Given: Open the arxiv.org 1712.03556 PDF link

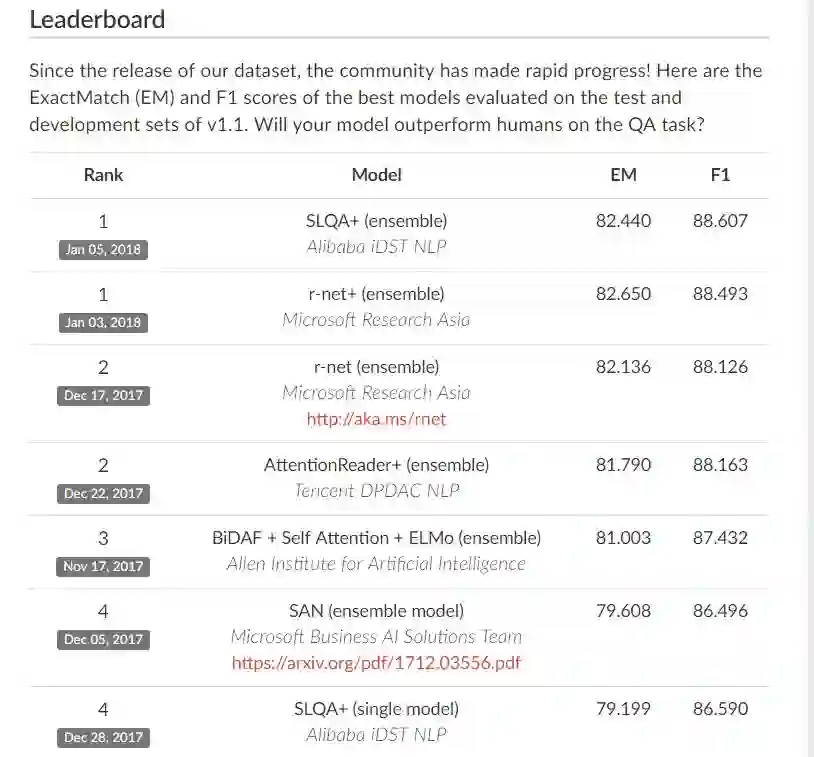Looking at the screenshot, I should coord(376,663).
